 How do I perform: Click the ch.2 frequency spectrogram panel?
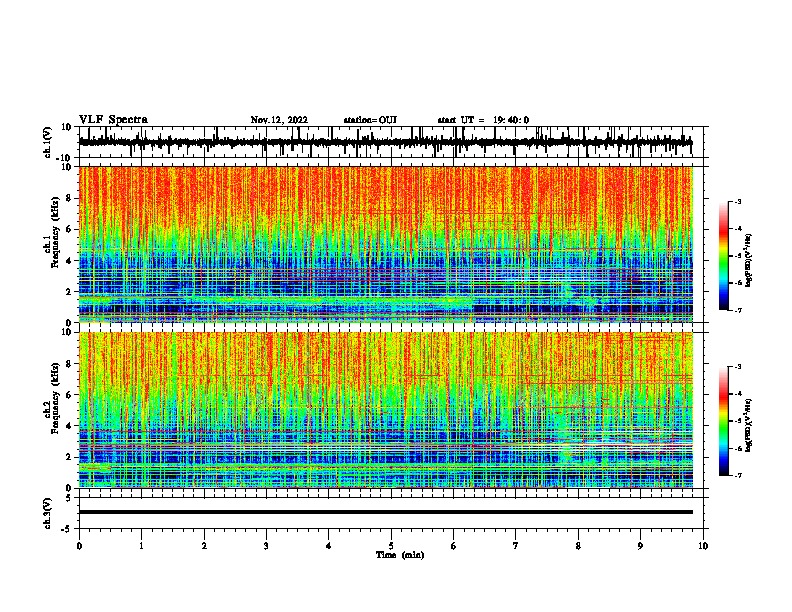[x=386, y=410]
